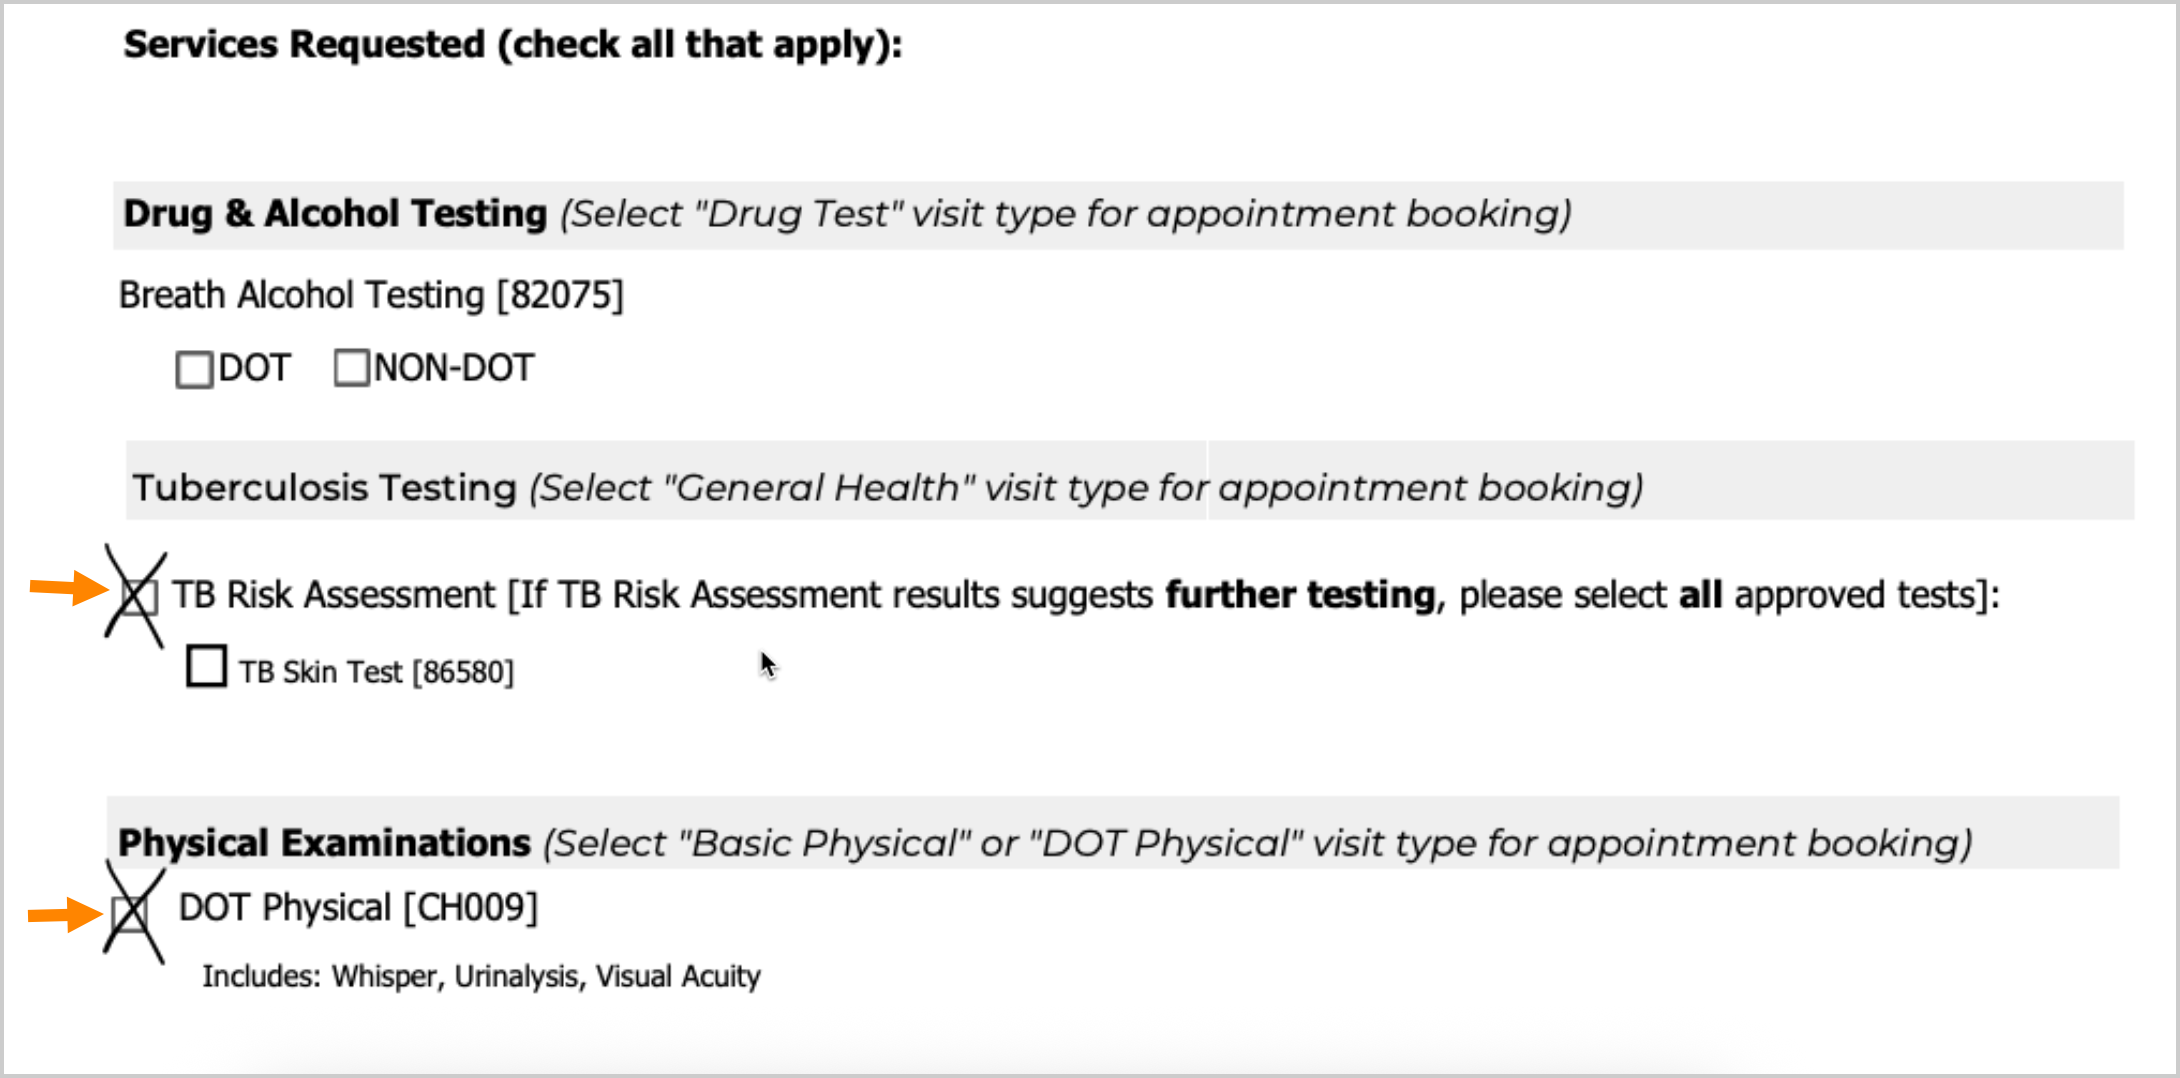Image resolution: width=2180 pixels, height=1078 pixels.
Task: Click the TB Skin Test [86580] label
Action: (376, 672)
